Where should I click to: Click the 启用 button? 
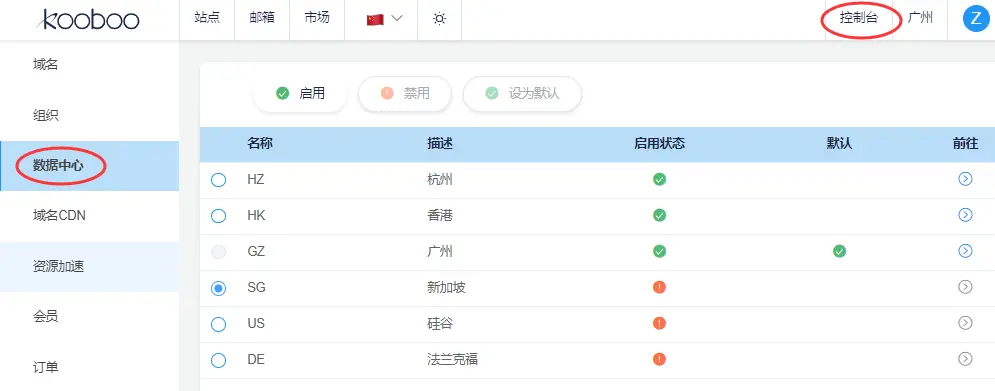coord(300,94)
